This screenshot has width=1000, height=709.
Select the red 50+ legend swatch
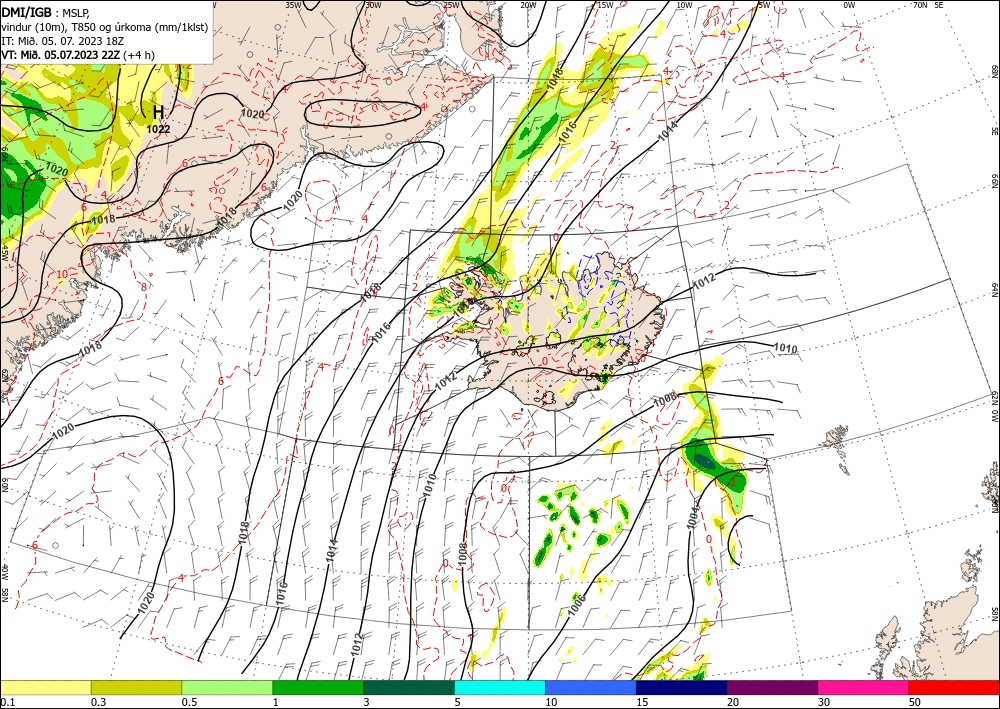[954, 687]
